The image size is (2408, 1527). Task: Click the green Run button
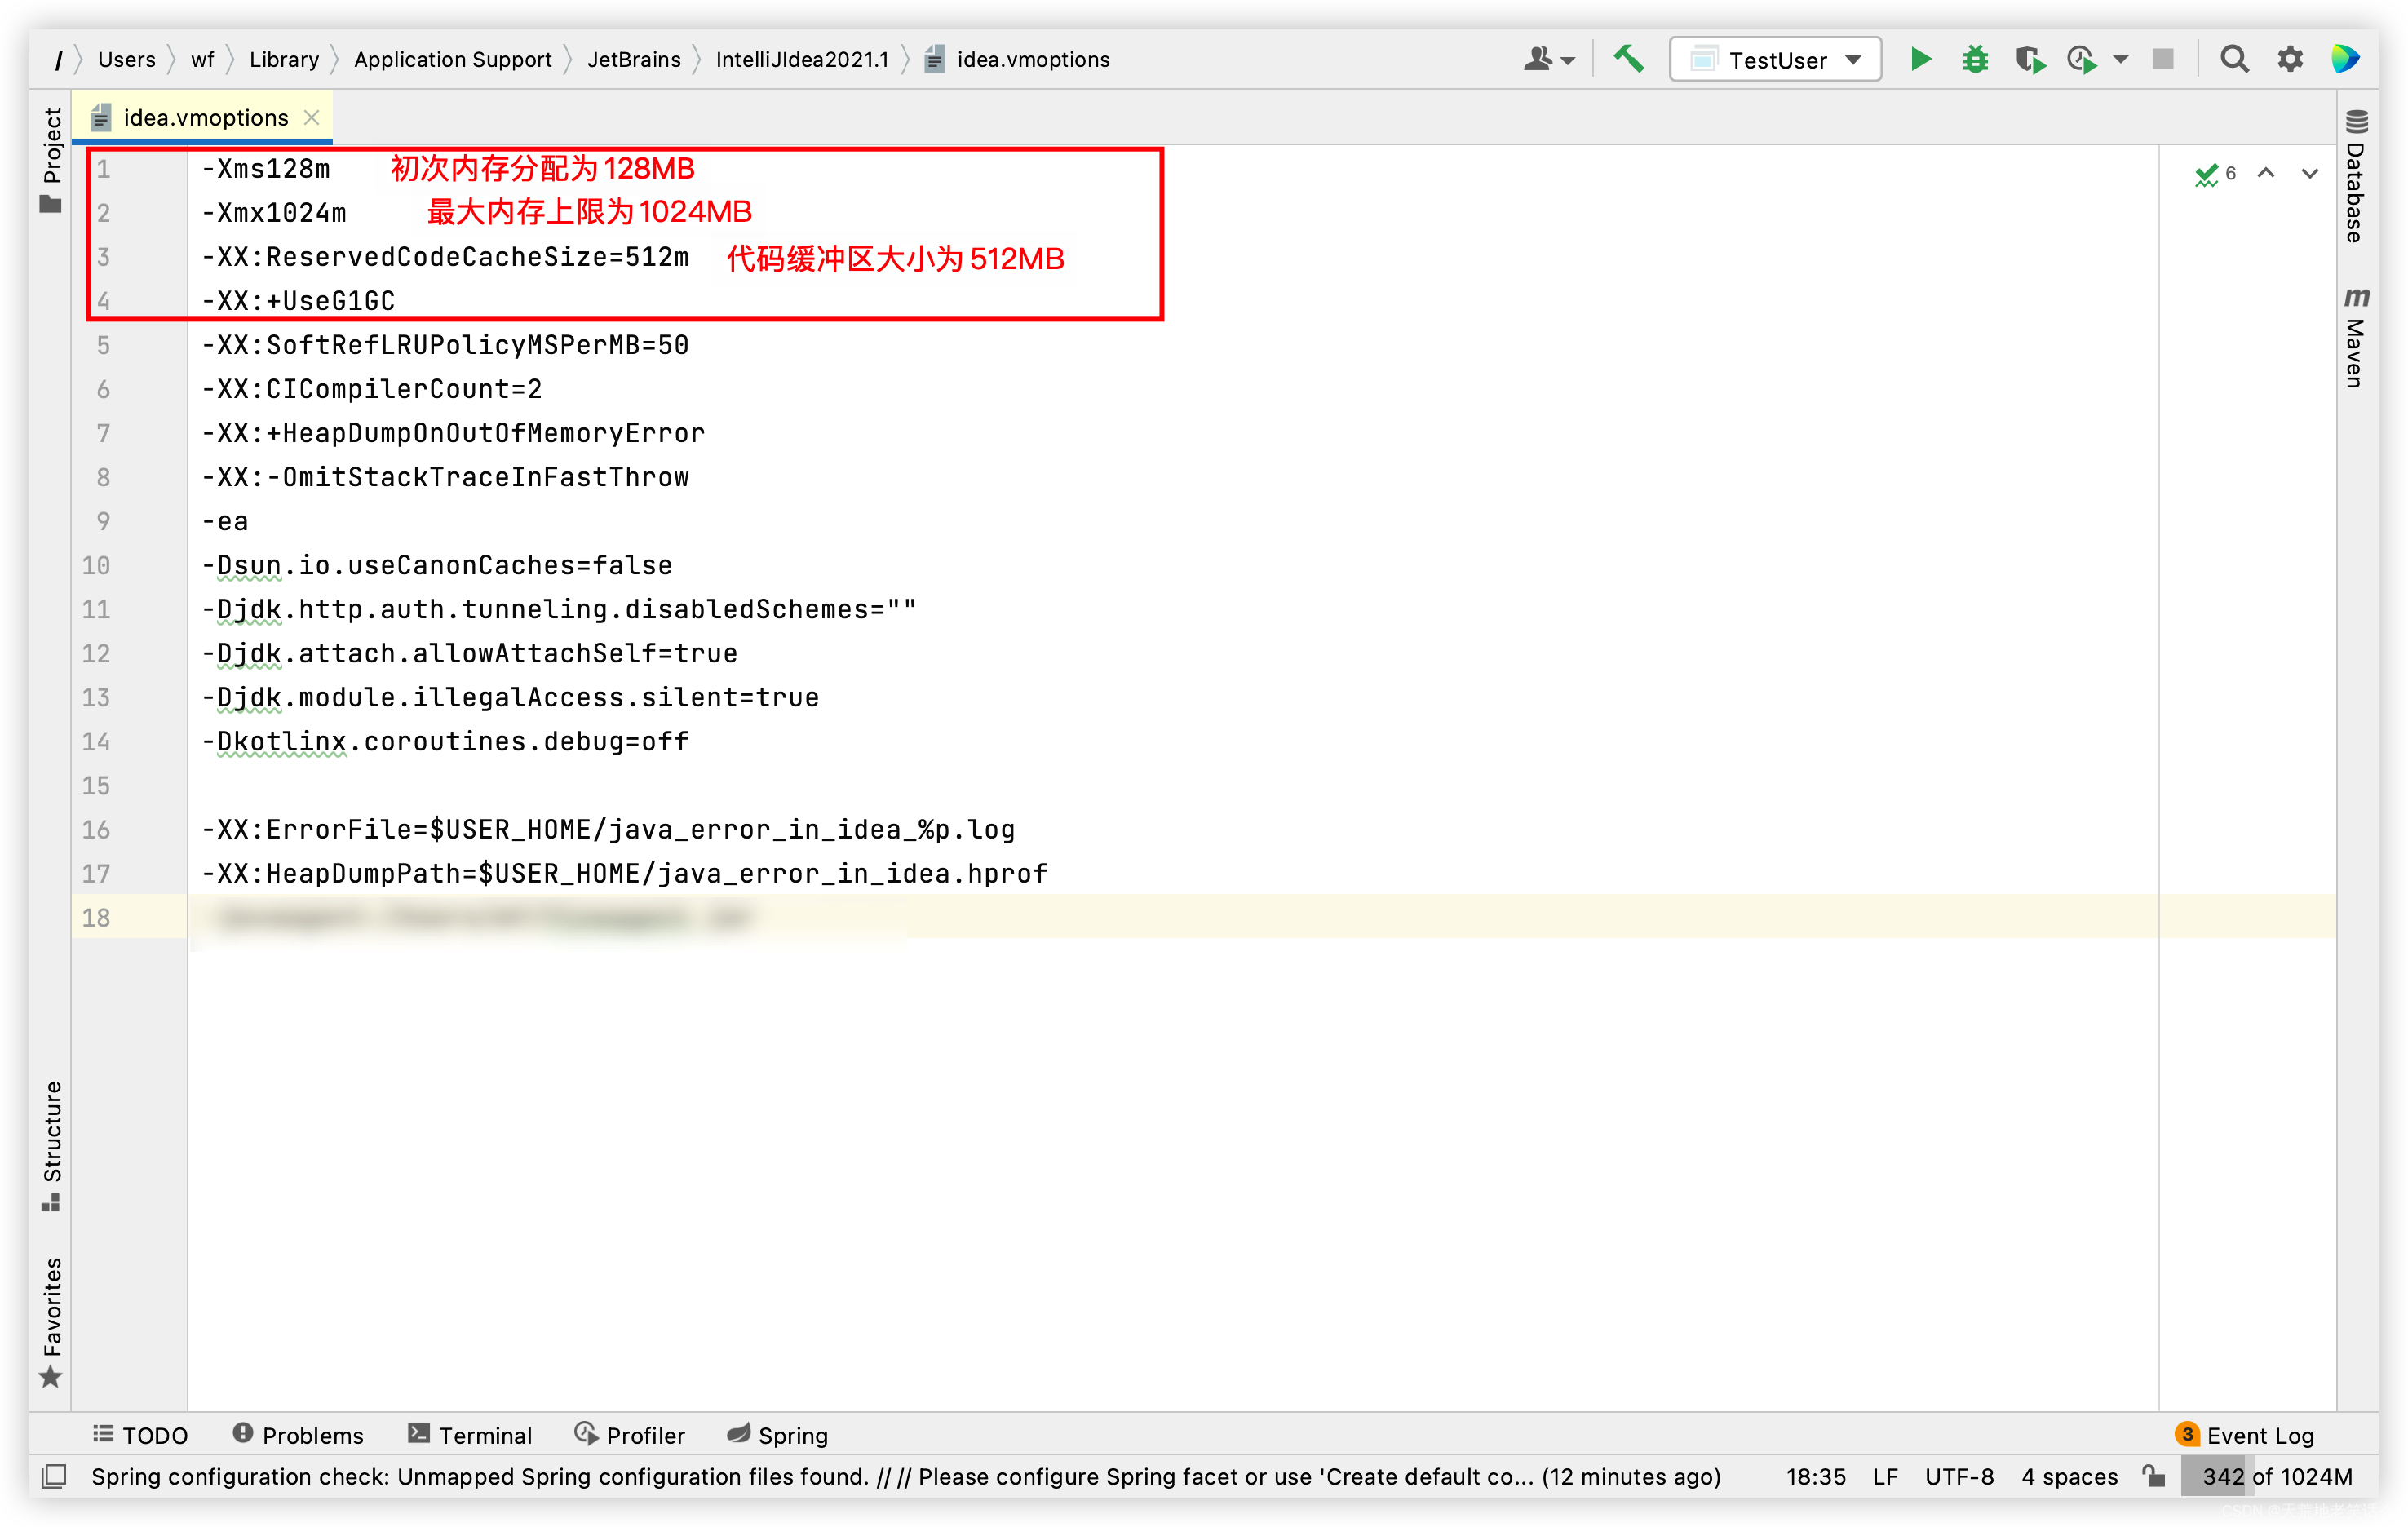pos(1919,59)
